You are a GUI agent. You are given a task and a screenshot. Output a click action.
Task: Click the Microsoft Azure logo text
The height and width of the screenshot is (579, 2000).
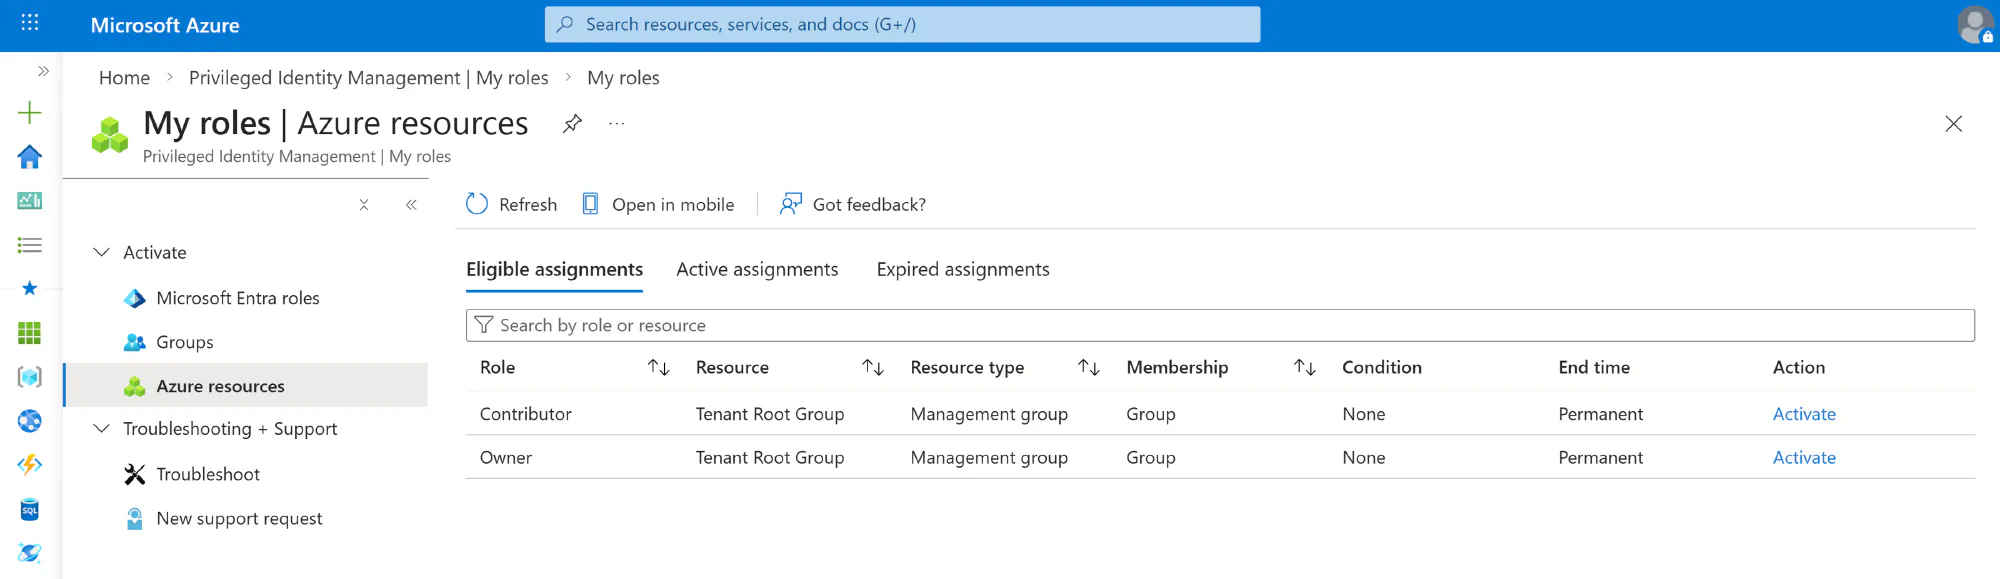[165, 25]
